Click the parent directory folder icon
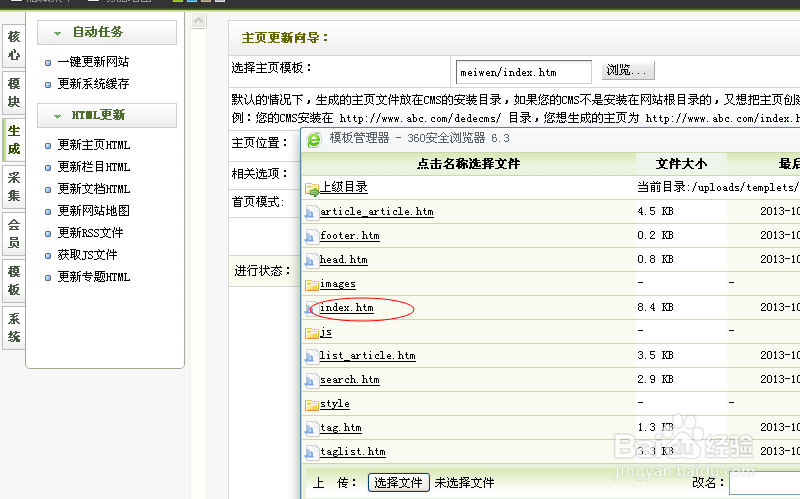800x499 pixels. pyautogui.click(x=312, y=189)
